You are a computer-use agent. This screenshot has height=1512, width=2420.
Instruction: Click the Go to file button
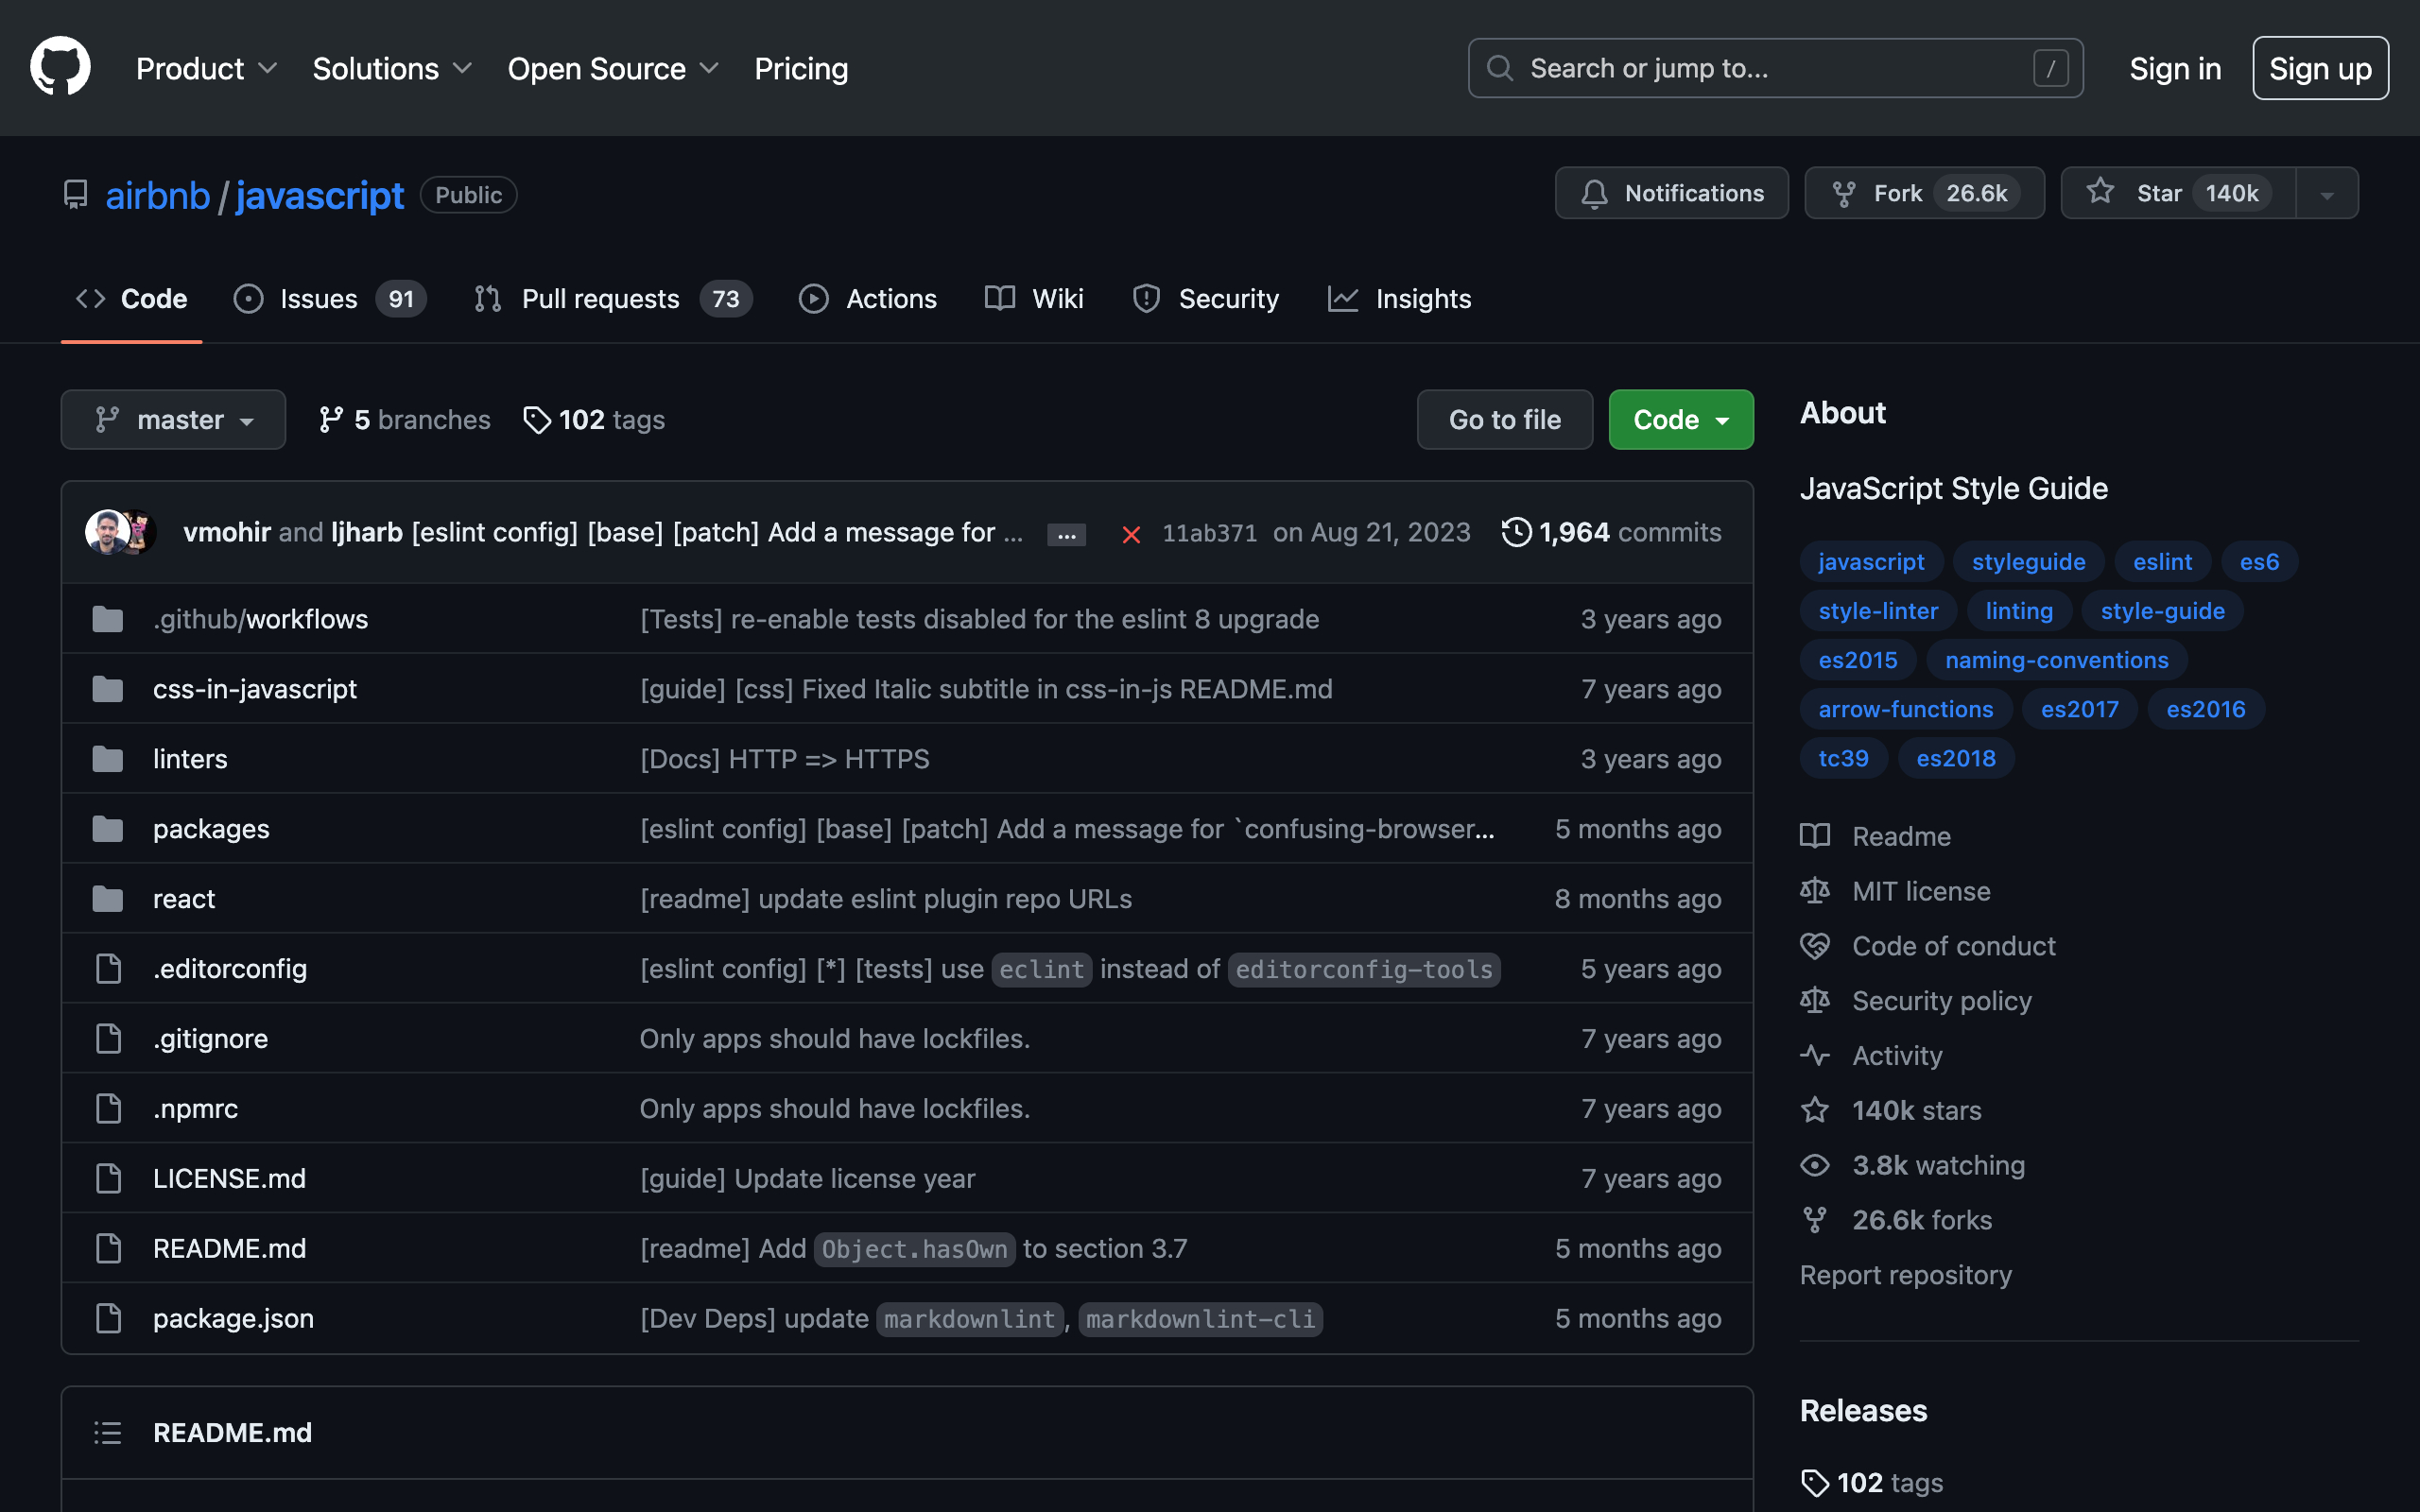(1505, 420)
